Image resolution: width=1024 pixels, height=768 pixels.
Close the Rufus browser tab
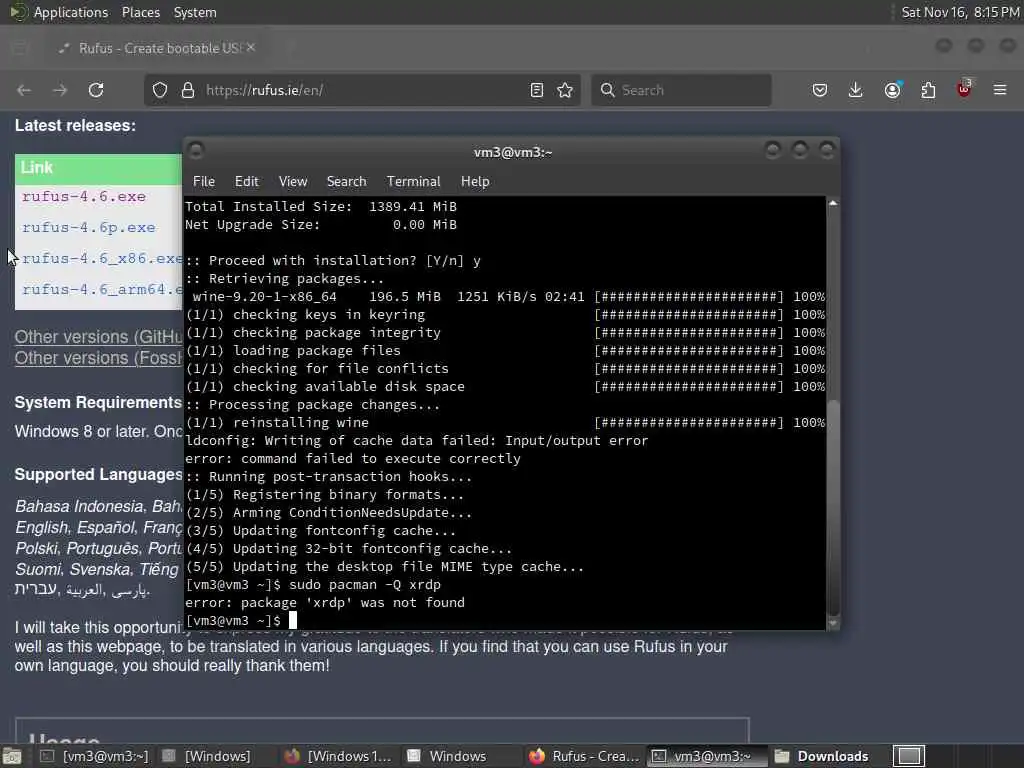[251, 48]
